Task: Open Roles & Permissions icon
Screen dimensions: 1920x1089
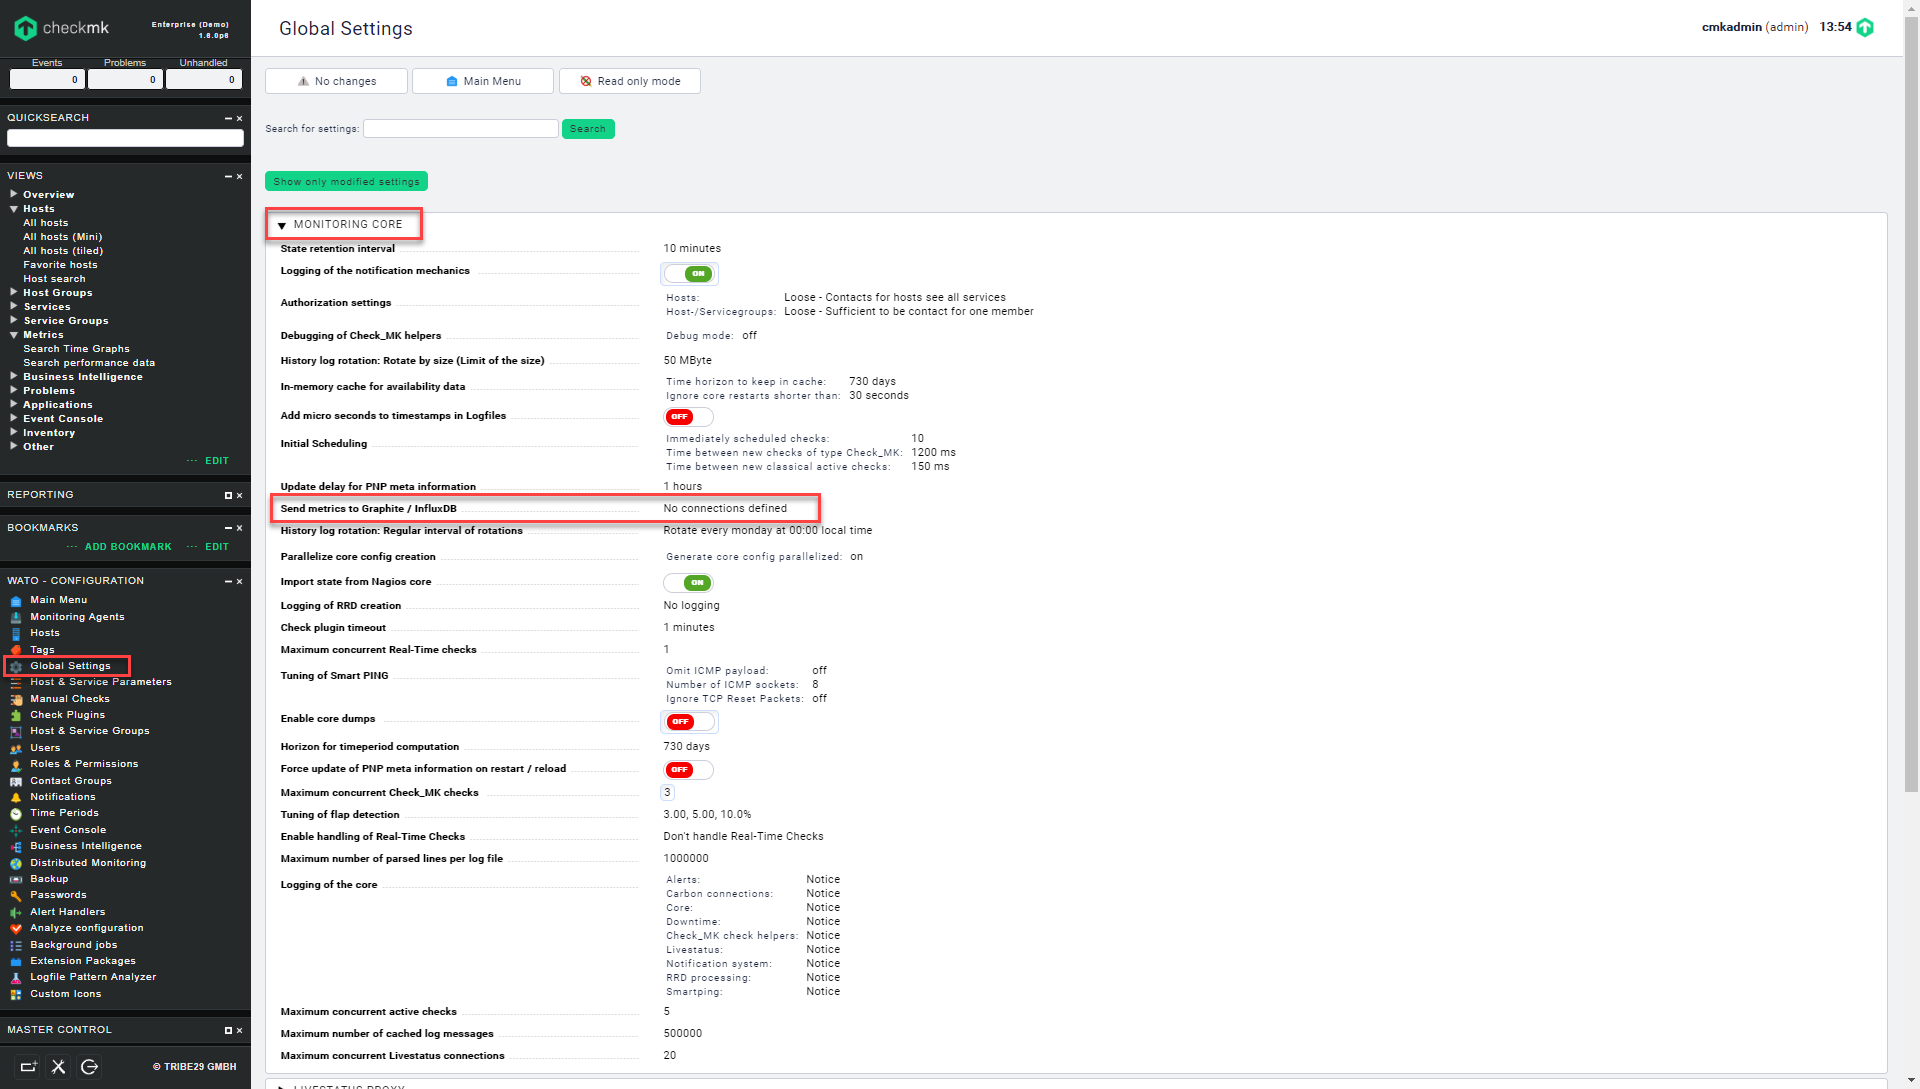Action: [16, 765]
